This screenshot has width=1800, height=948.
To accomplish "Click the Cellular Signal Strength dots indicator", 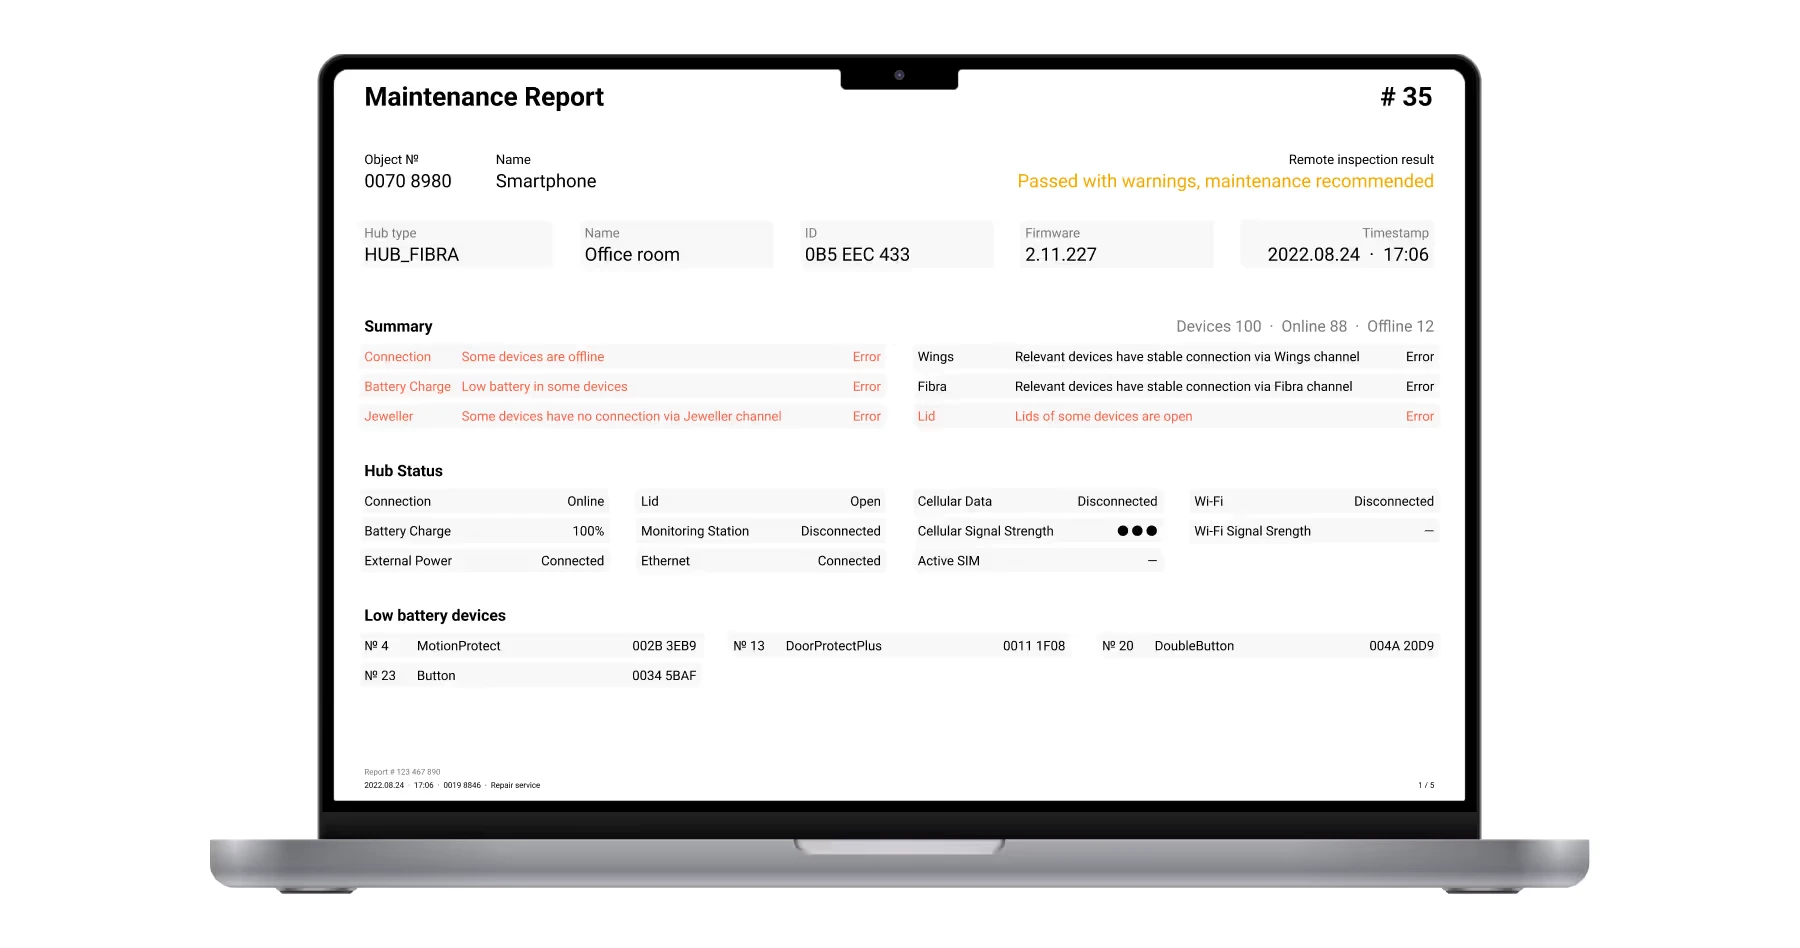I will tap(1137, 531).
